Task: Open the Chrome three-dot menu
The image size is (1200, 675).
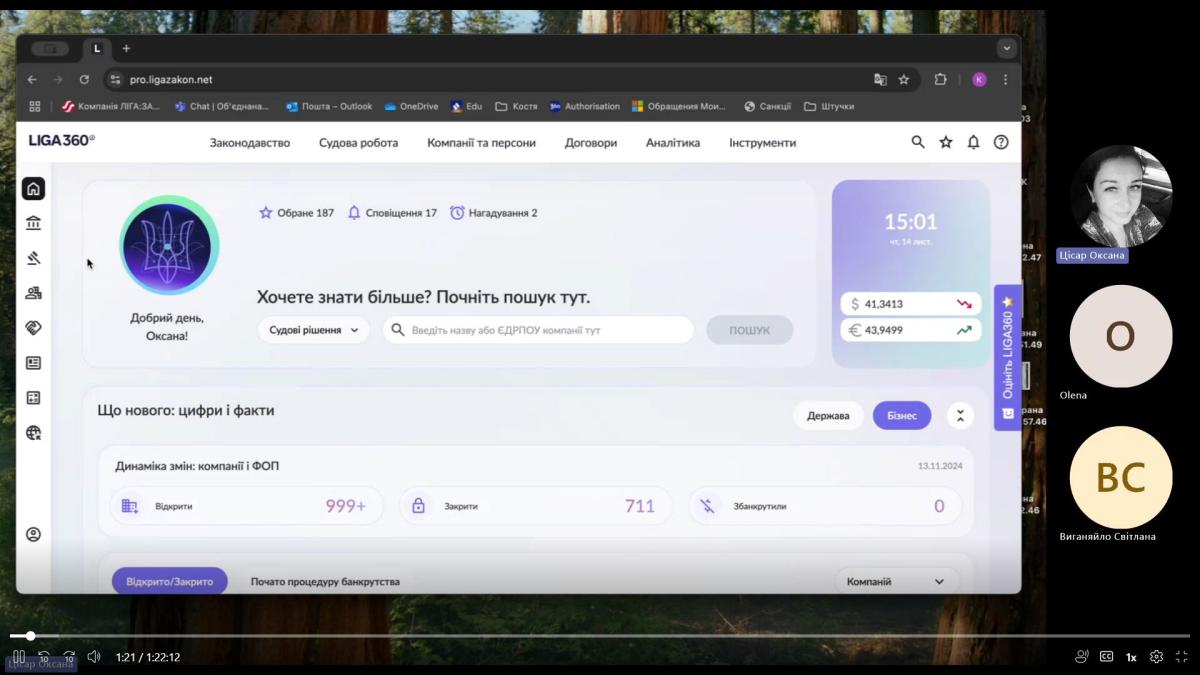Action: point(1005,79)
